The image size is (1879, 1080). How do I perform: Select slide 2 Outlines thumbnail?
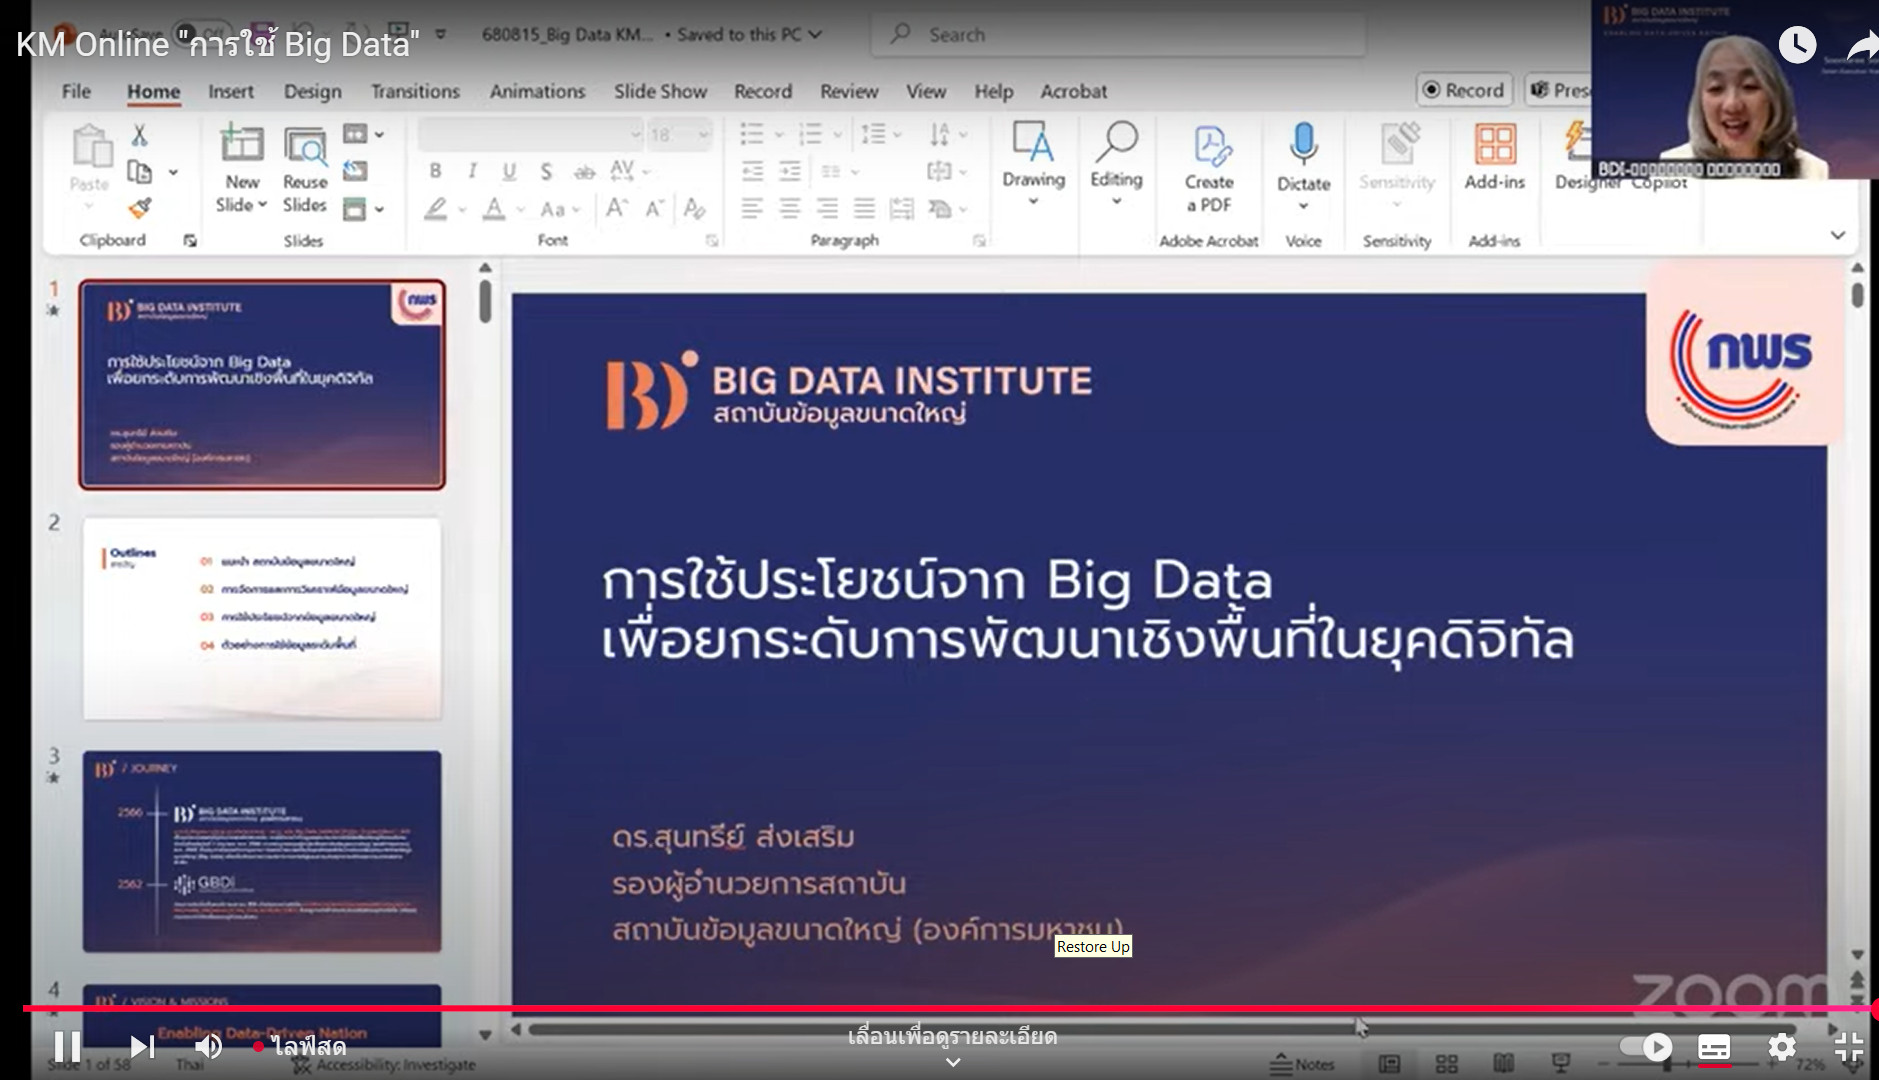pos(262,619)
